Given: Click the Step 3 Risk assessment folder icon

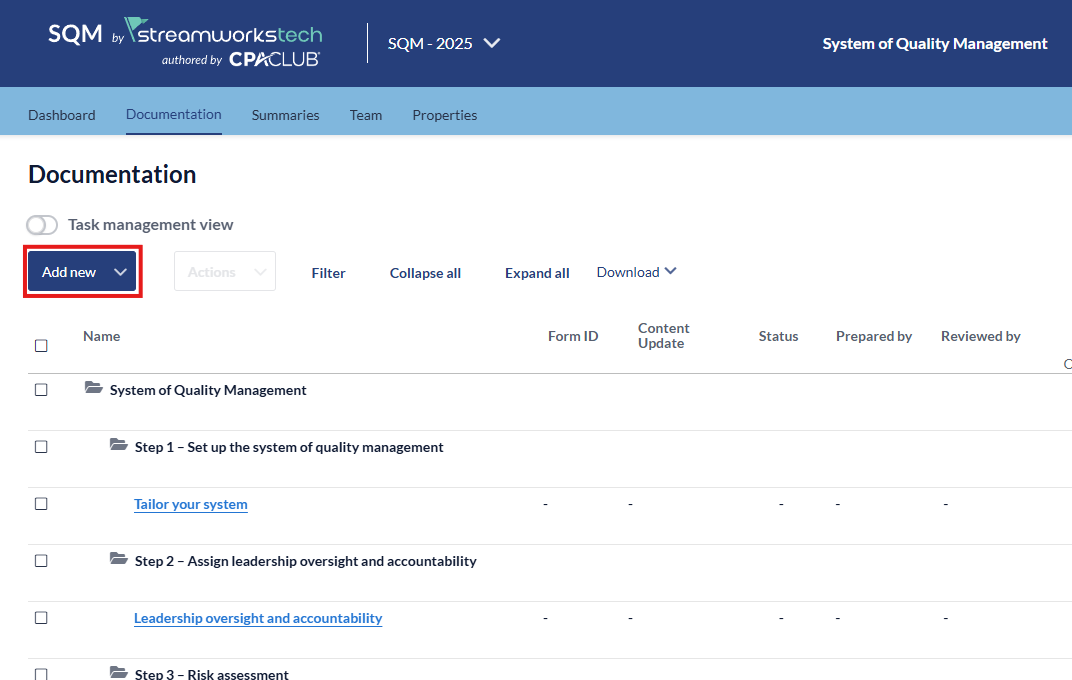Looking at the screenshot, I should (119, 673).
